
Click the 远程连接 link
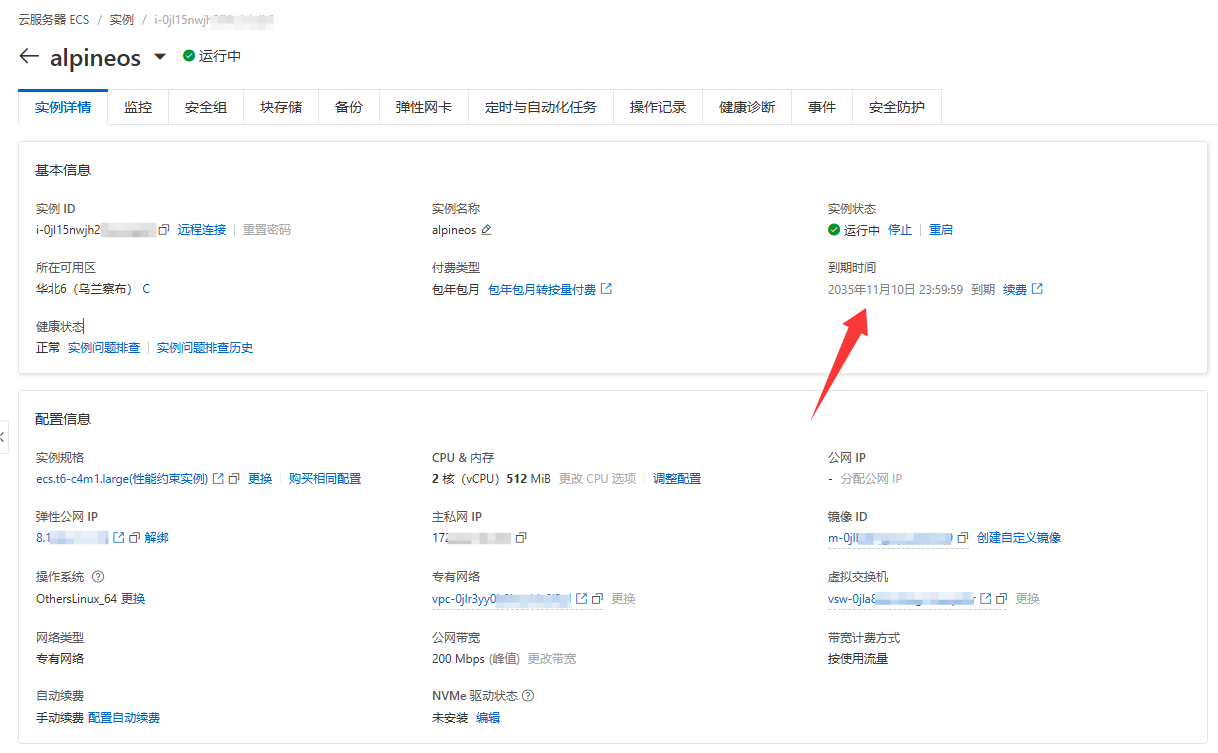[202, 230]
